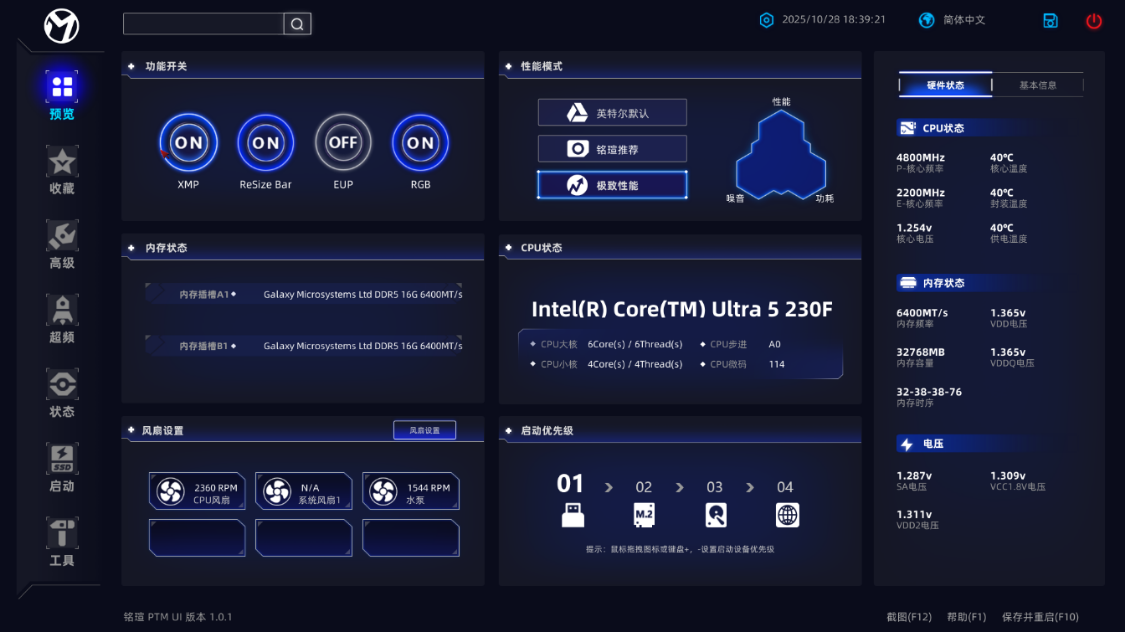Viewport: 1125px width, 632px height.
Task: Click the CPU风扇 fan icon
Action: pyautogui.click(x=171, y=491)
